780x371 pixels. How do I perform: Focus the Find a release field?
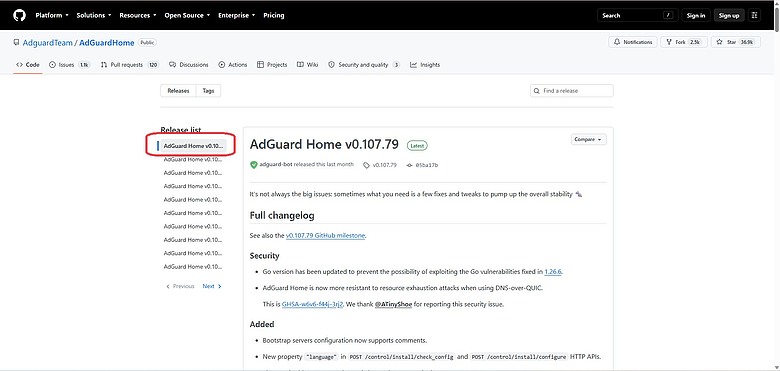[572, 91]
